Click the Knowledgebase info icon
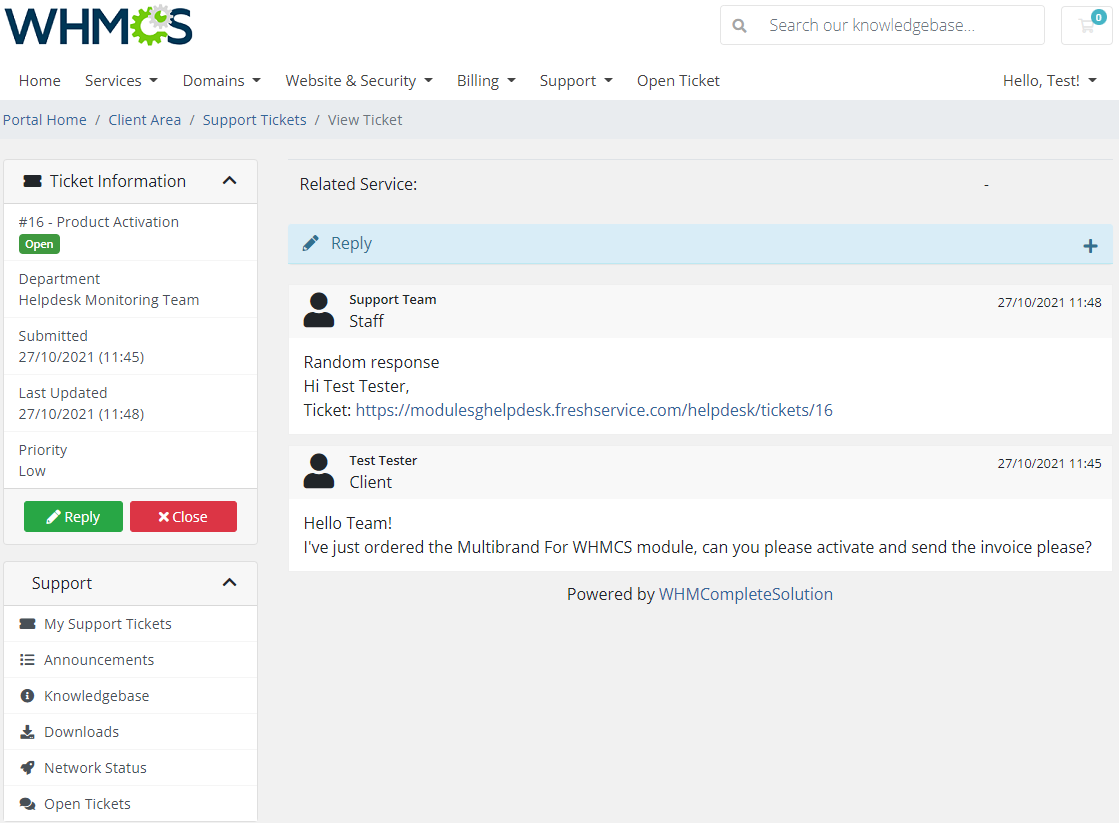1119x823 pixels. pyautogui.click(x=27, y=695)
